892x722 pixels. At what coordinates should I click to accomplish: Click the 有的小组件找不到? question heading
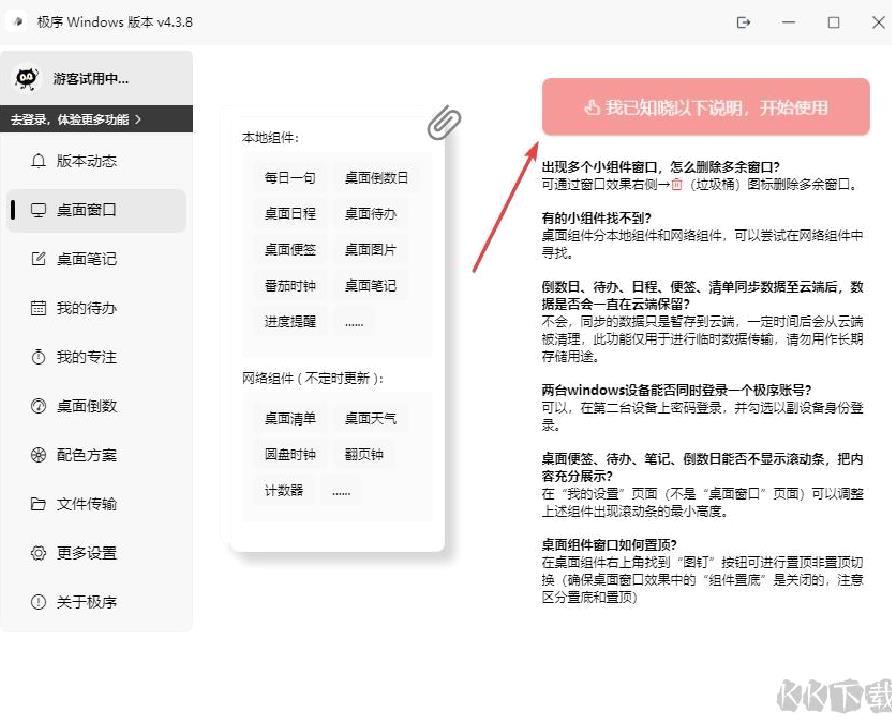pos(596,218)
